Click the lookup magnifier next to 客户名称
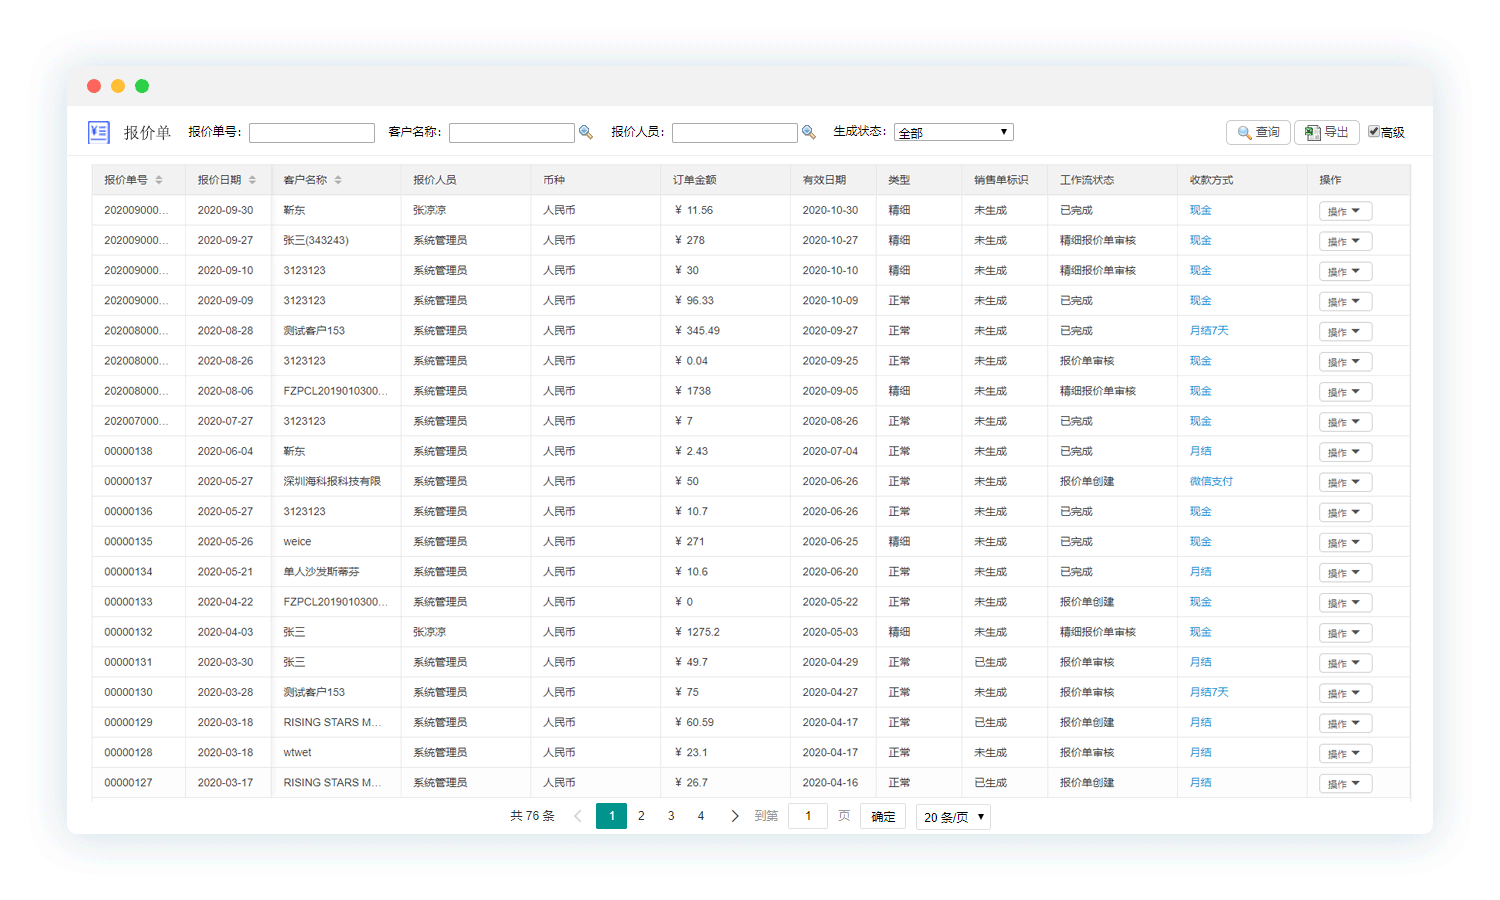Screen dimensions: 1500x900 (x=586, y=132)
